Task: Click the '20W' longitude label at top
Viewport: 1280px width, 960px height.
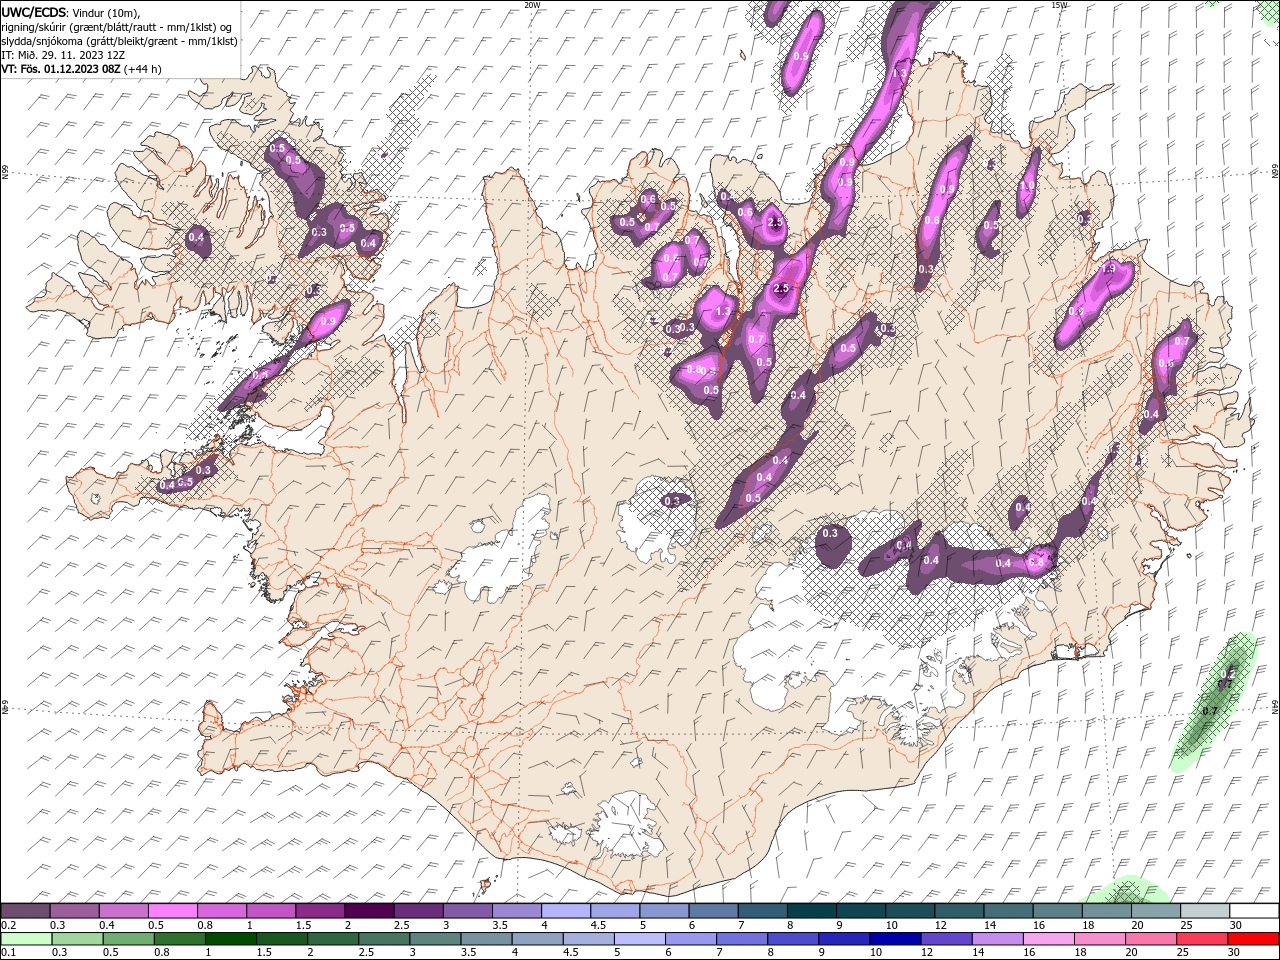Action: [533, 5]
